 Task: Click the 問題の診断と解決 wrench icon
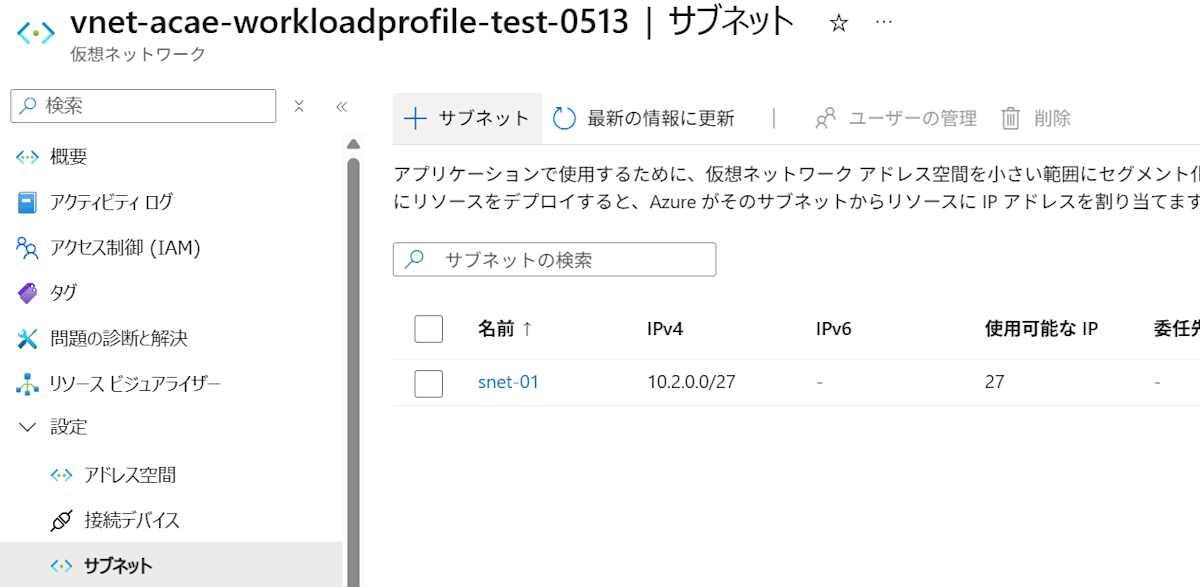pyautogui.click(x=28, y=338)
